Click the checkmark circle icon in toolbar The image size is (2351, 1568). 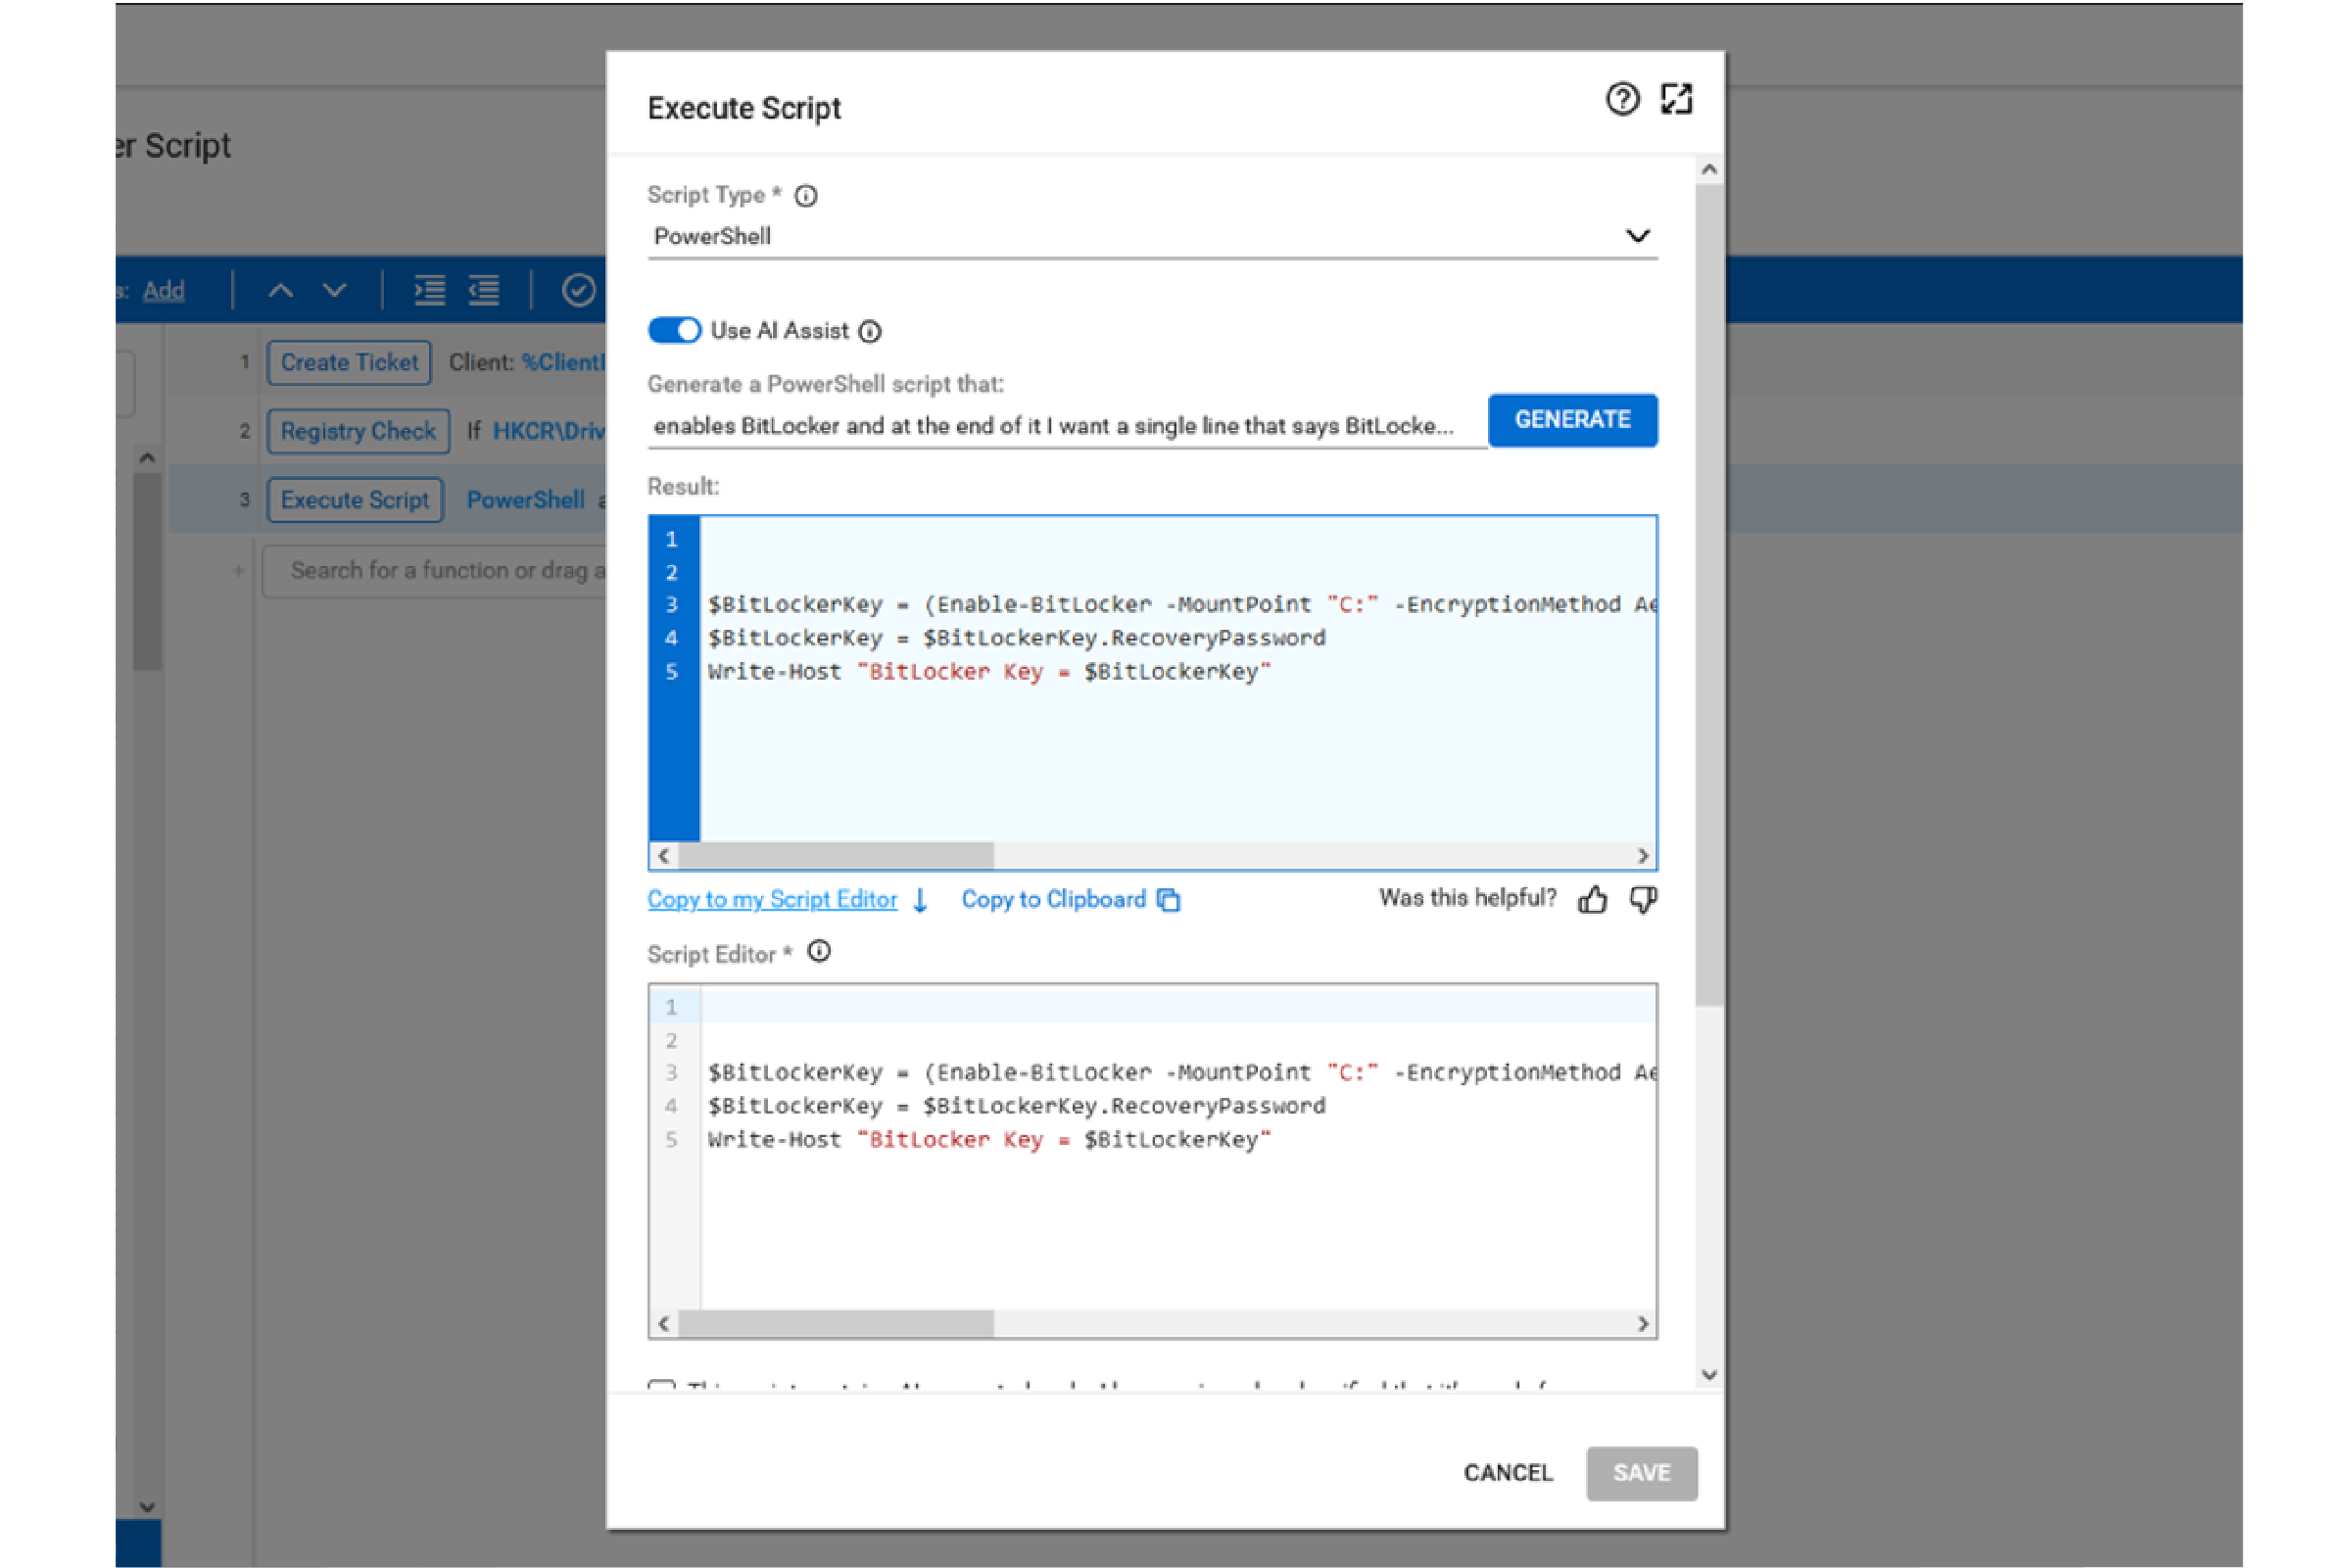tap(578, 290)
